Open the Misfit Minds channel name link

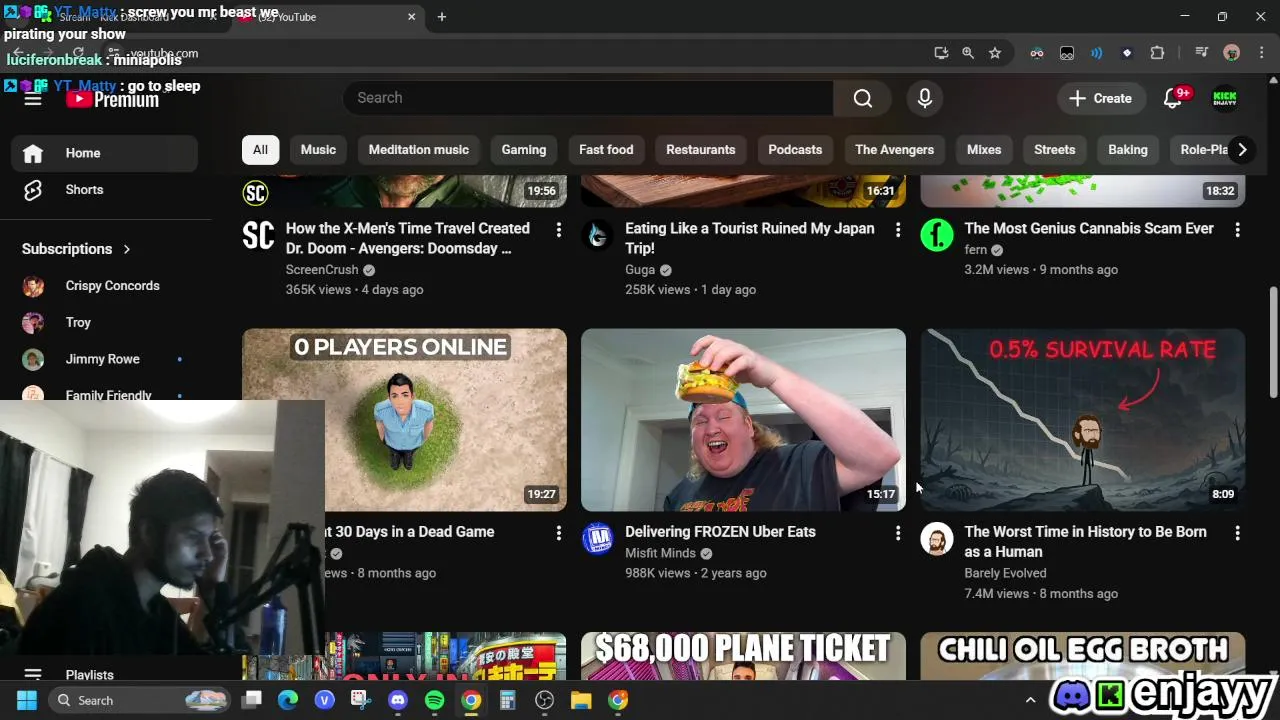point(660,553)
